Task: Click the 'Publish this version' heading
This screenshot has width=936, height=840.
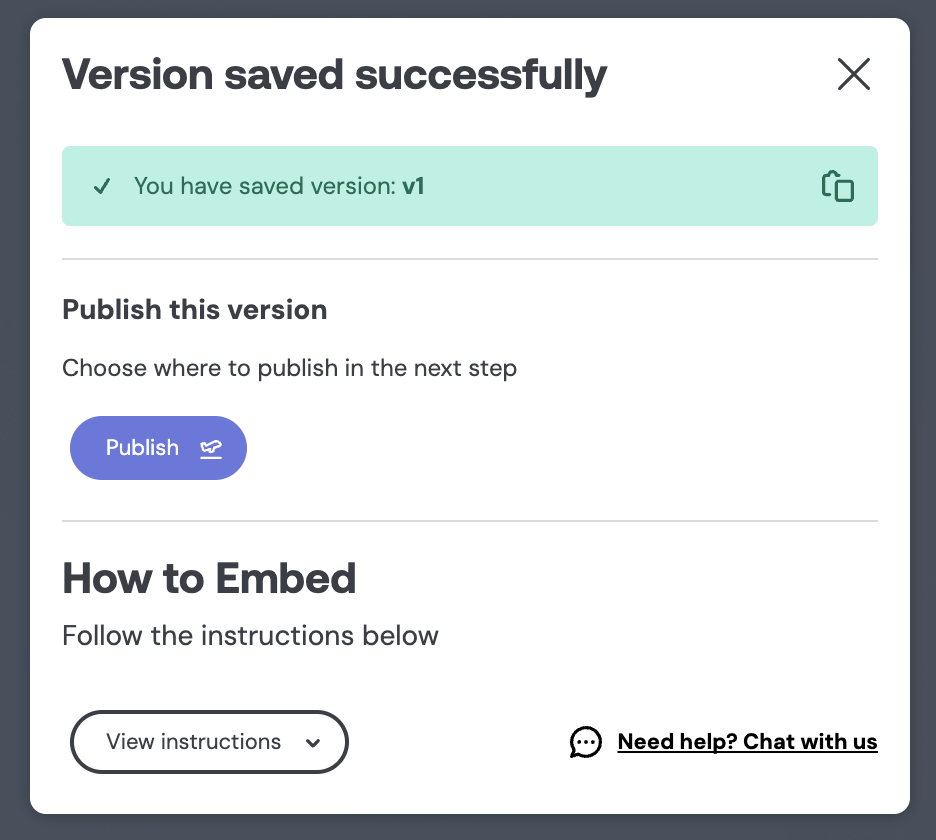Action: [195, 310]
